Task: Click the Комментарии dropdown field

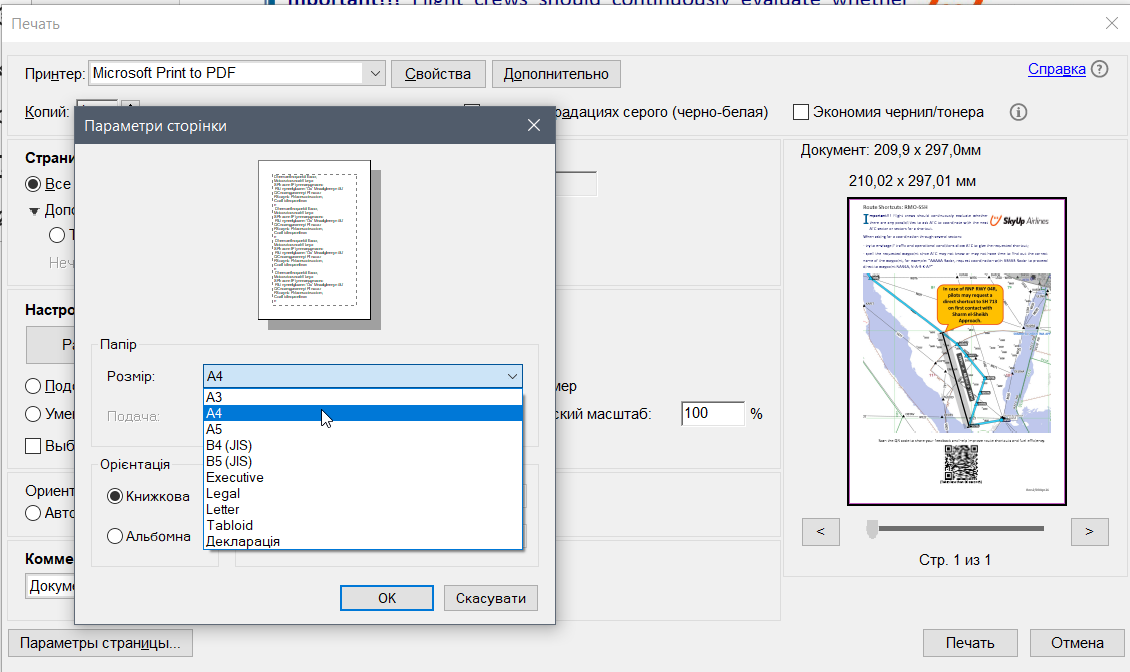Action: pos(50,586)
